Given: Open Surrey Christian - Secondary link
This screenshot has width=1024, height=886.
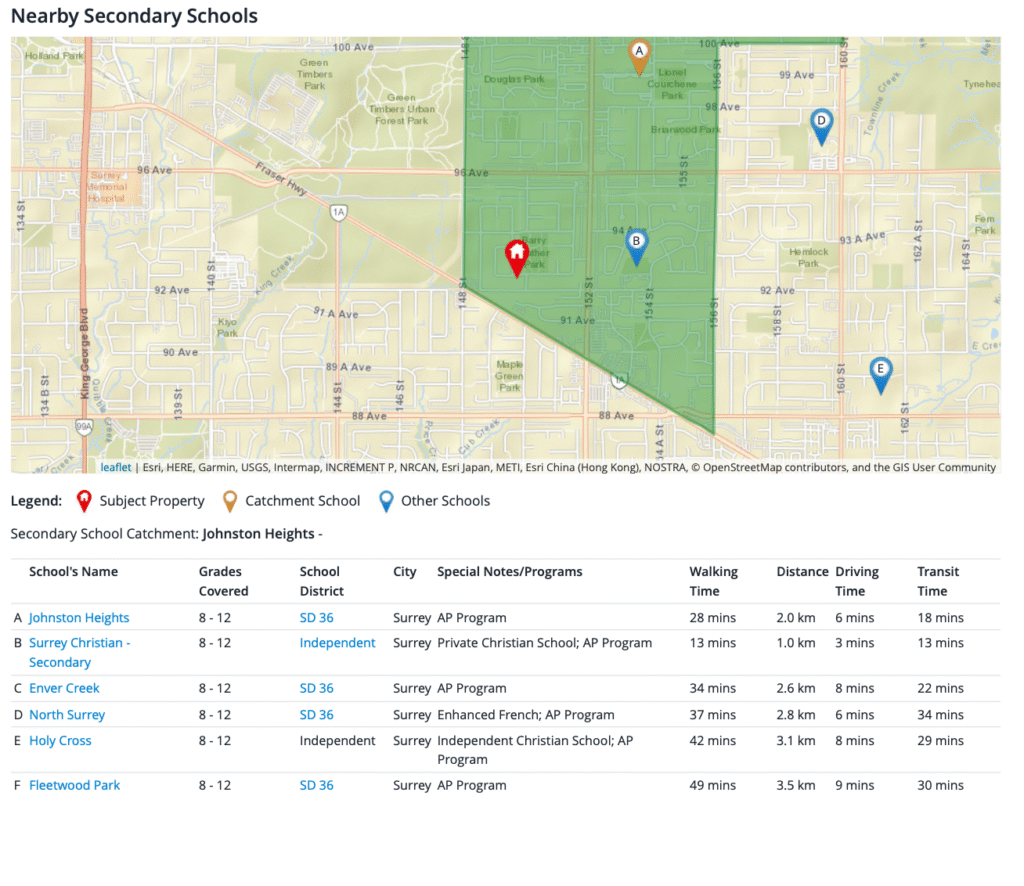Looking at the screenshot, I should (x=79, y=652).
